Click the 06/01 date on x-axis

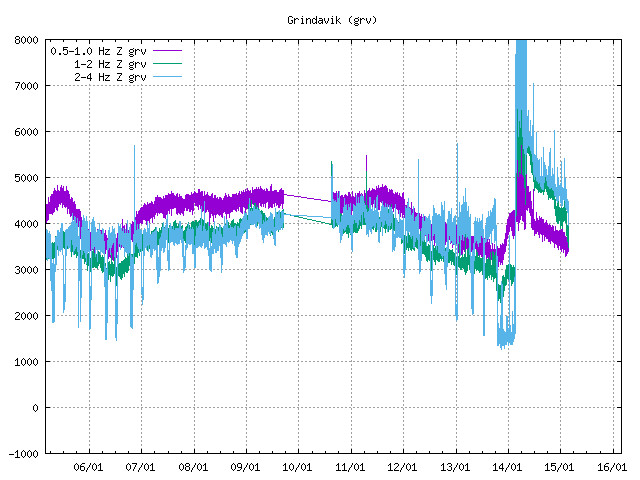tap(89, 467)
